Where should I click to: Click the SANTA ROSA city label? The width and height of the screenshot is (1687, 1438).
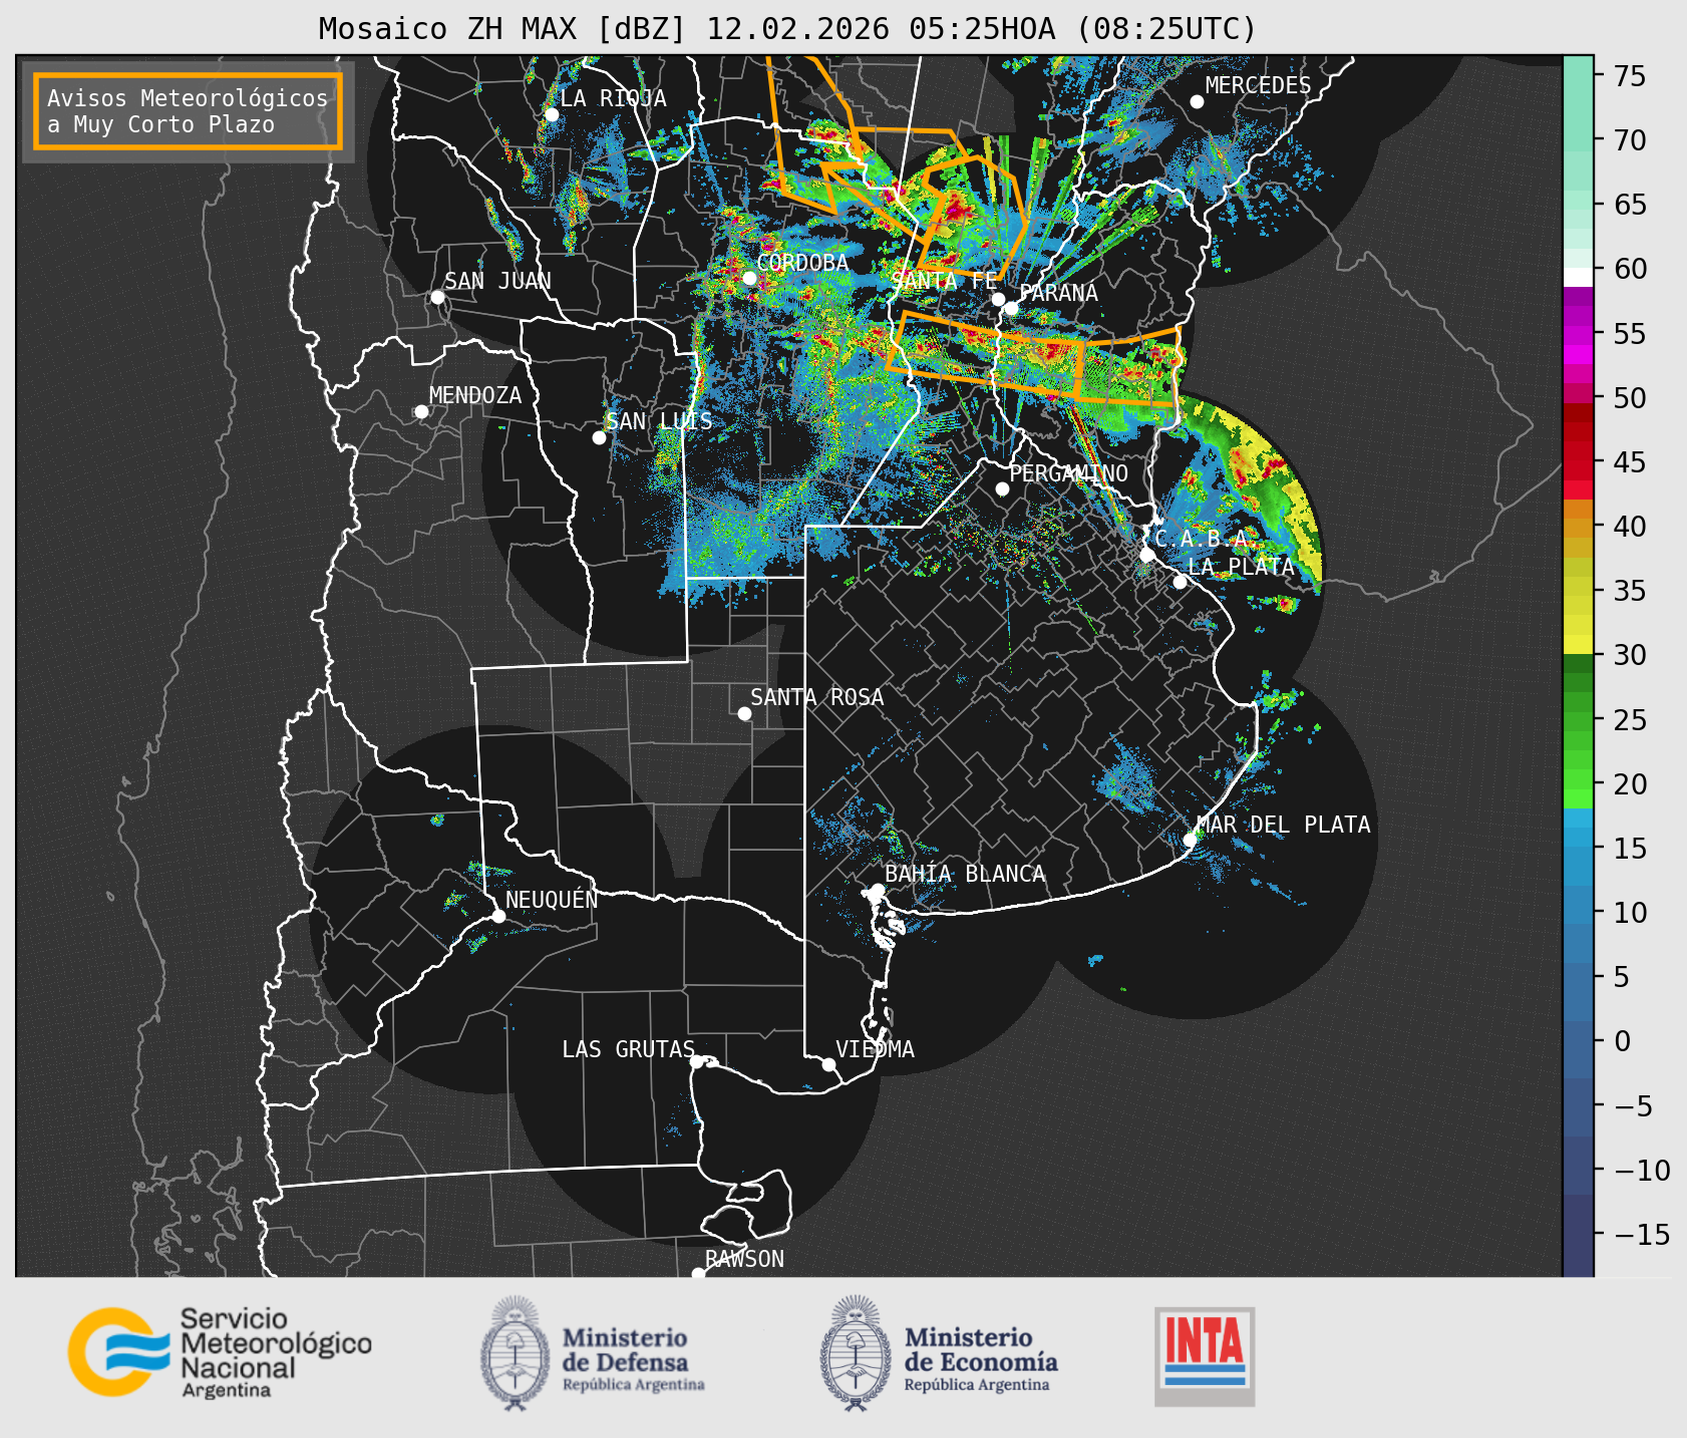tap(817, 697)
